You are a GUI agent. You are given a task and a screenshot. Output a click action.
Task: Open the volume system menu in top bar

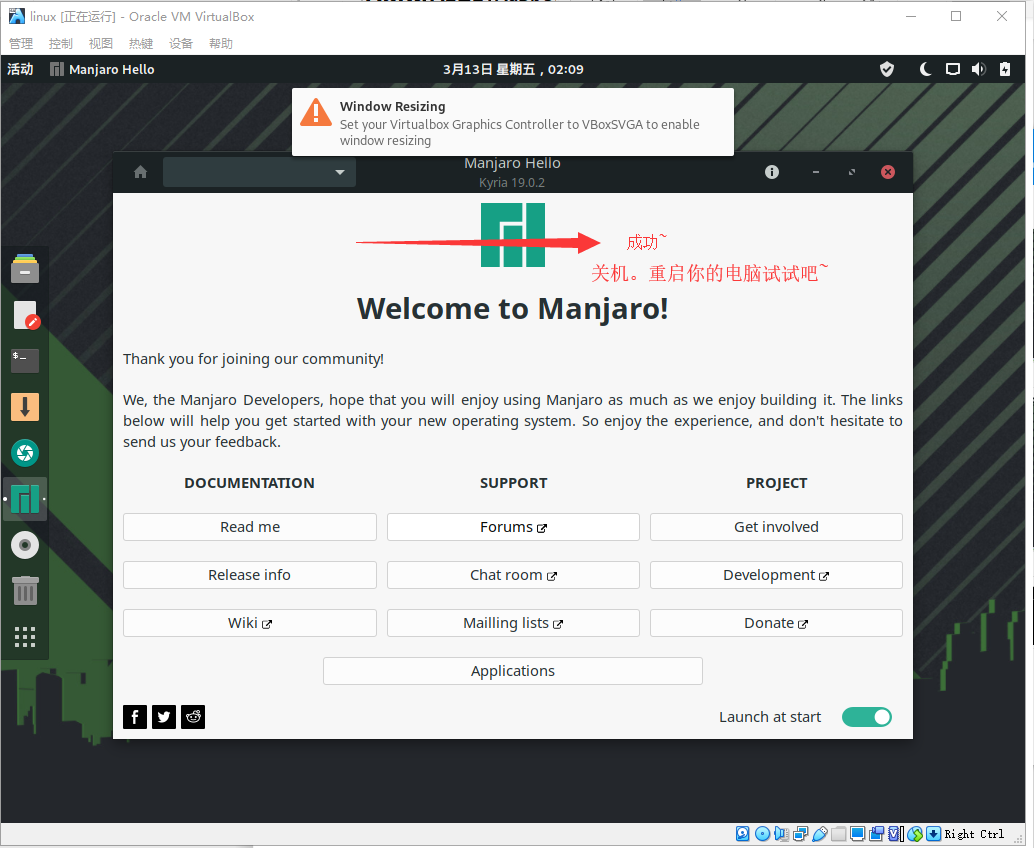pyautogui.click(x=978, y=69)
